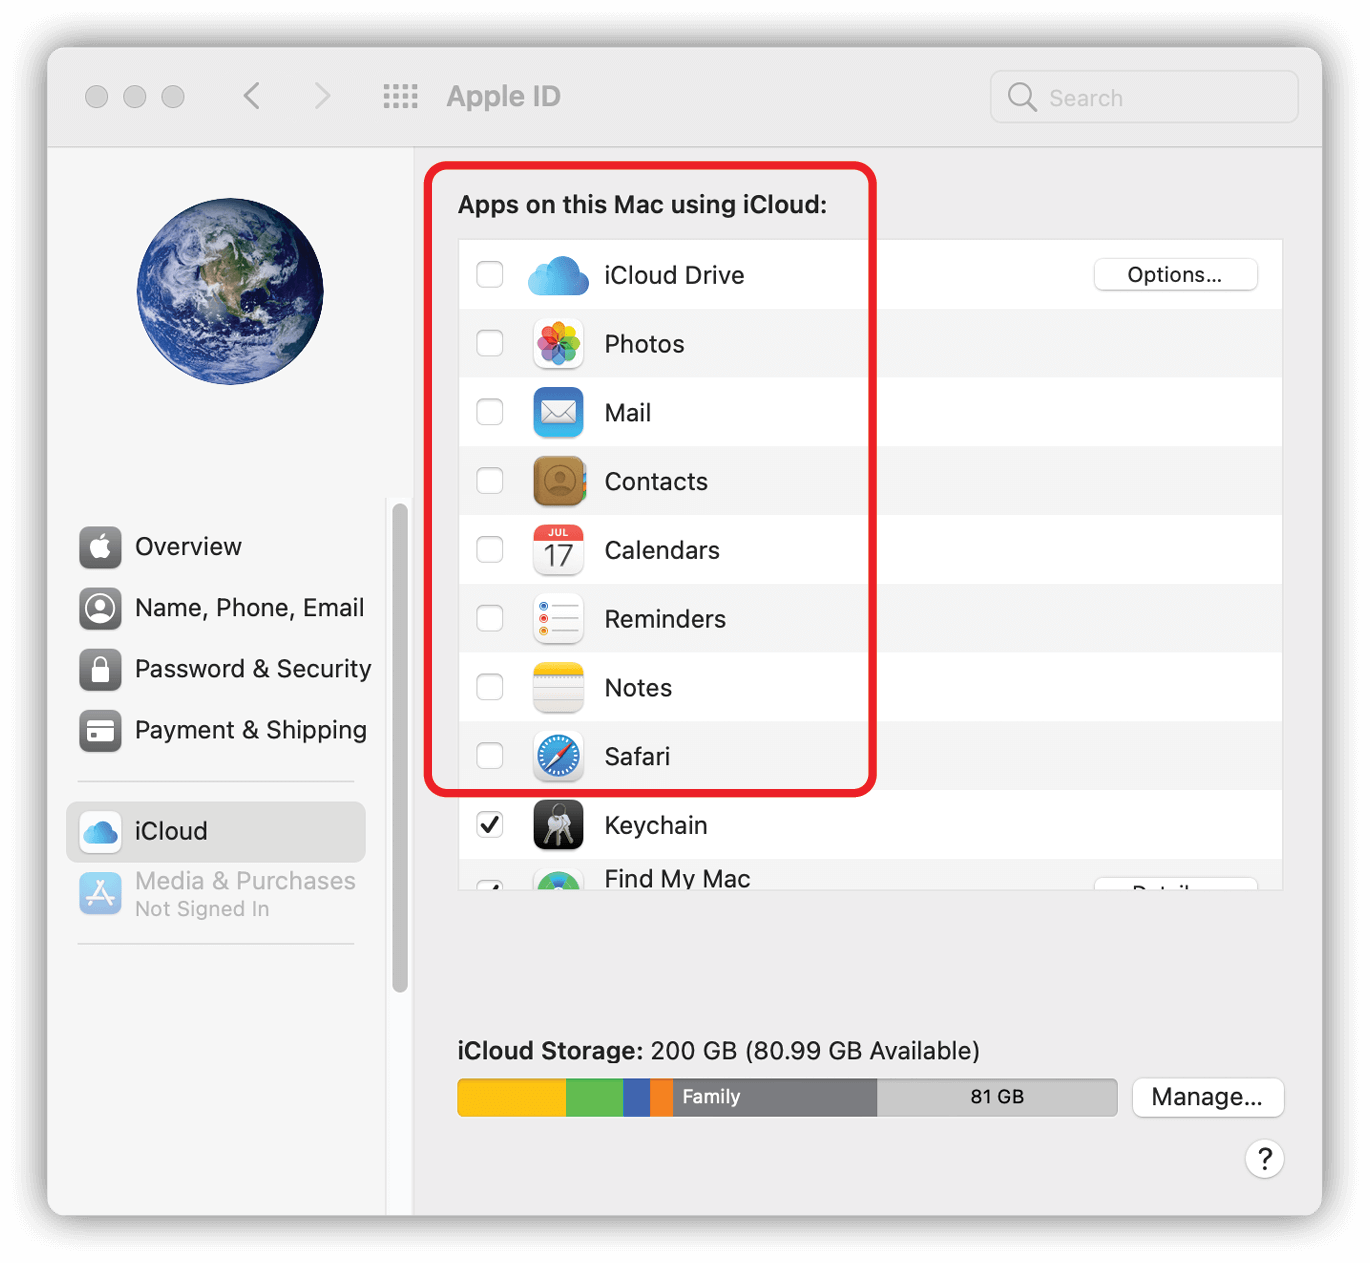The width and height of the screenshot is (1370, 1263).
Task: Click the Keychain keys icon
Action: point(558,825)
